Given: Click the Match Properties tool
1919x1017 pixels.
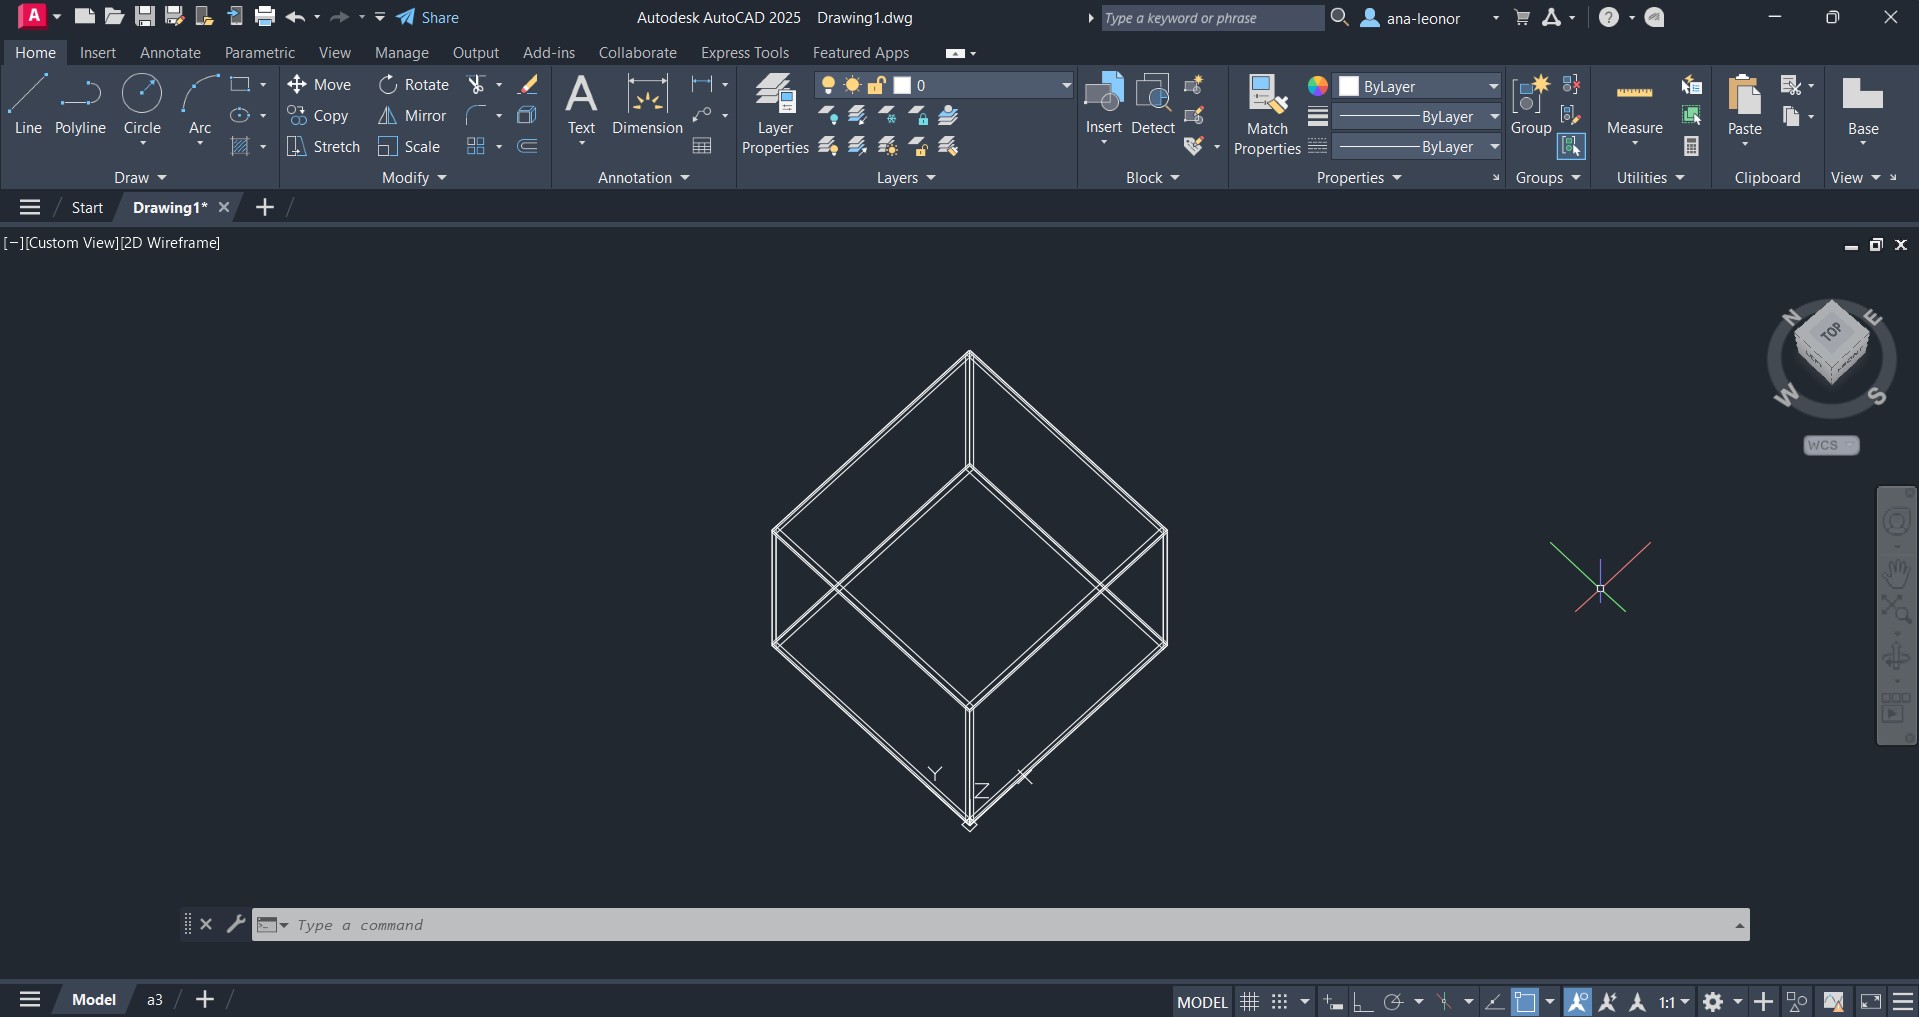Looking at the screenshot, I should [x=1267, y=114].
